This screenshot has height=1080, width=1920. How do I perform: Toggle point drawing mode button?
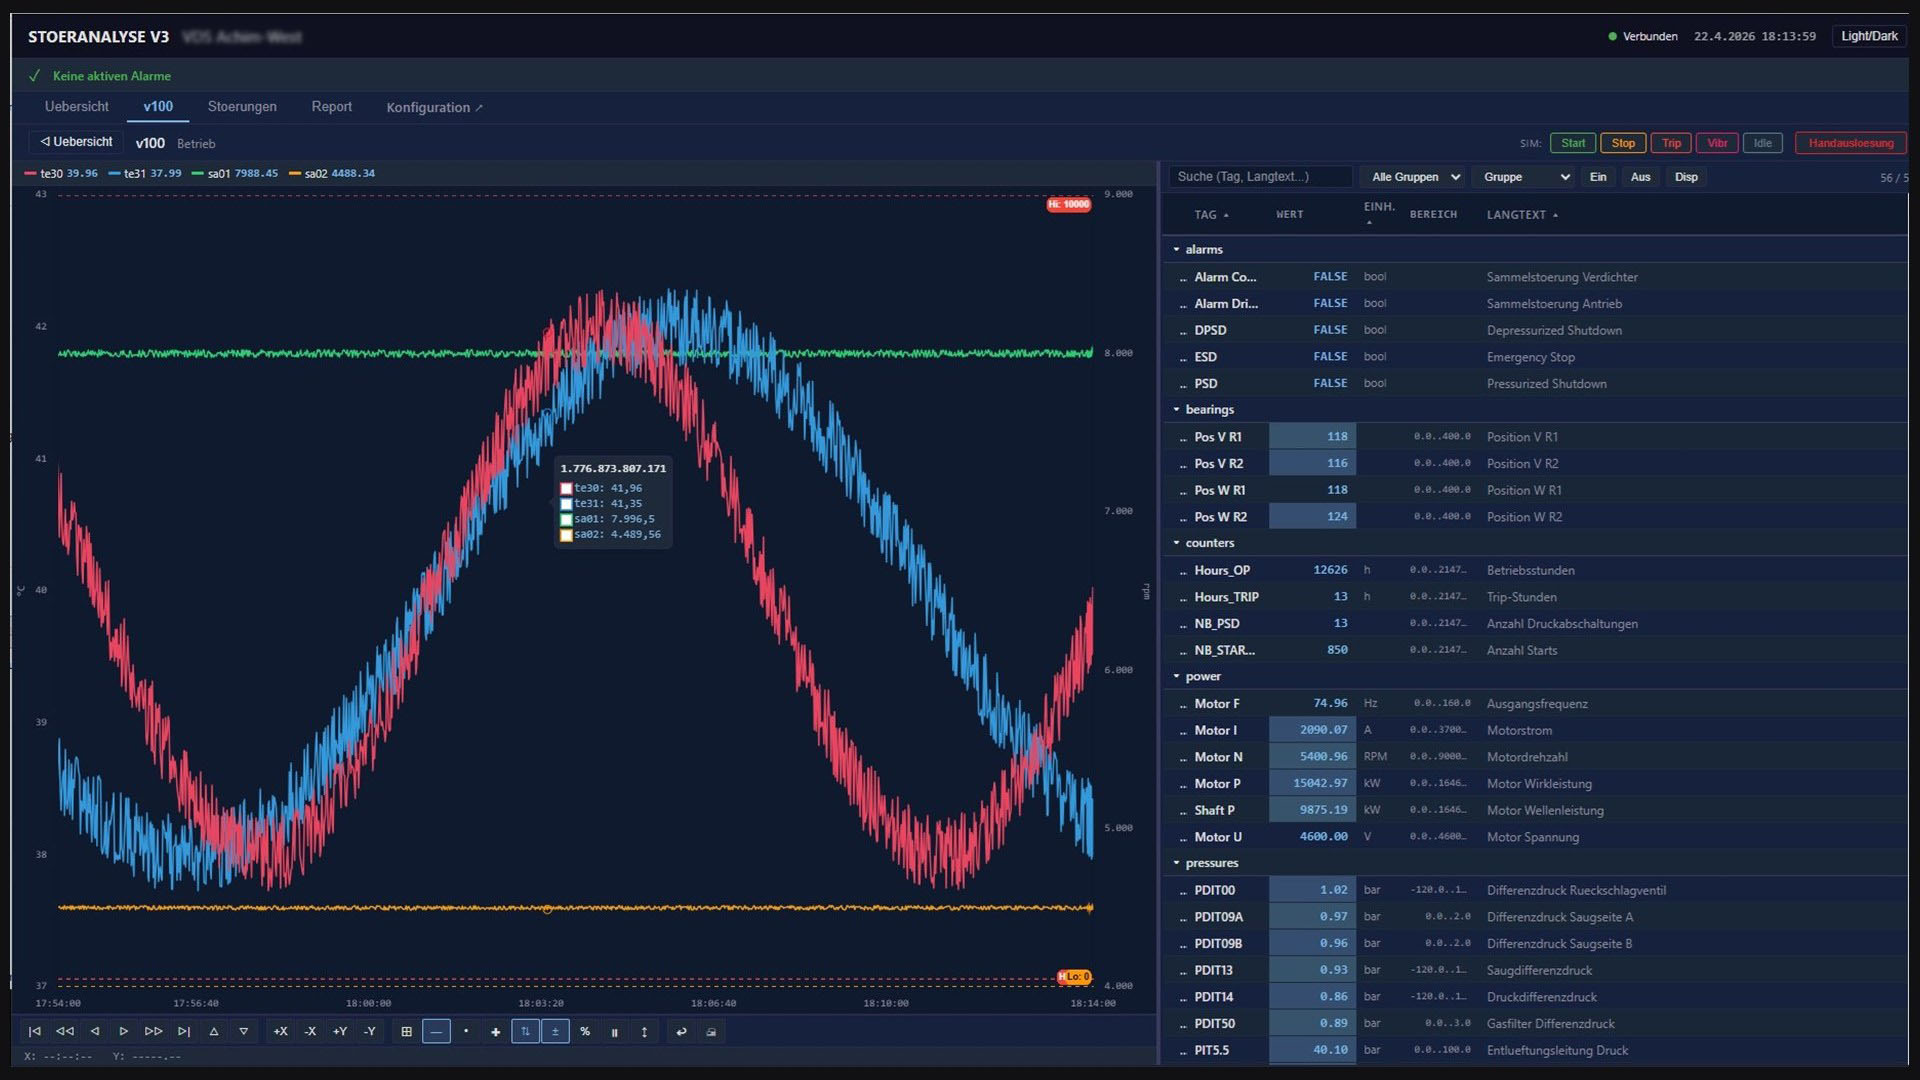(x=466, y=1031)
